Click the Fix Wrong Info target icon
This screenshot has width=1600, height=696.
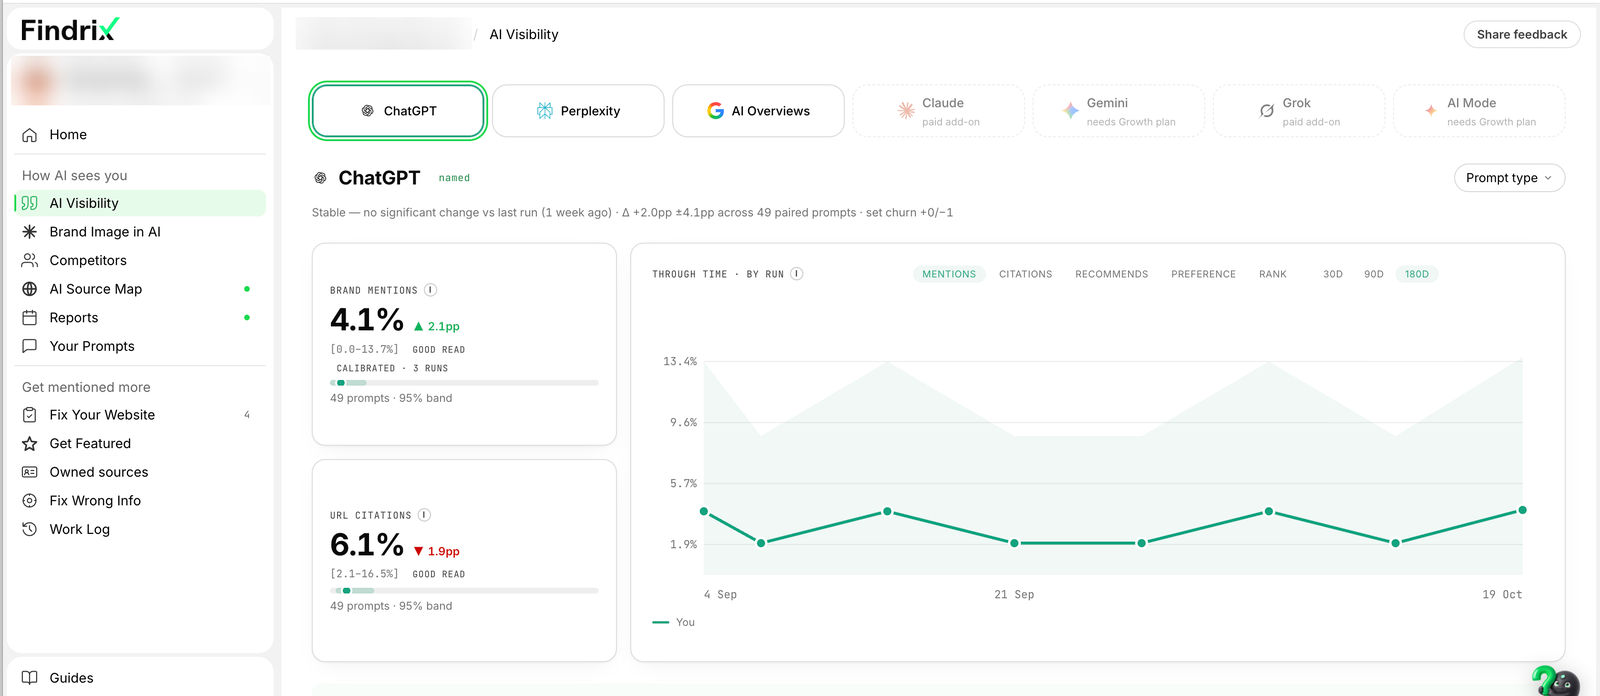point(30,501)
